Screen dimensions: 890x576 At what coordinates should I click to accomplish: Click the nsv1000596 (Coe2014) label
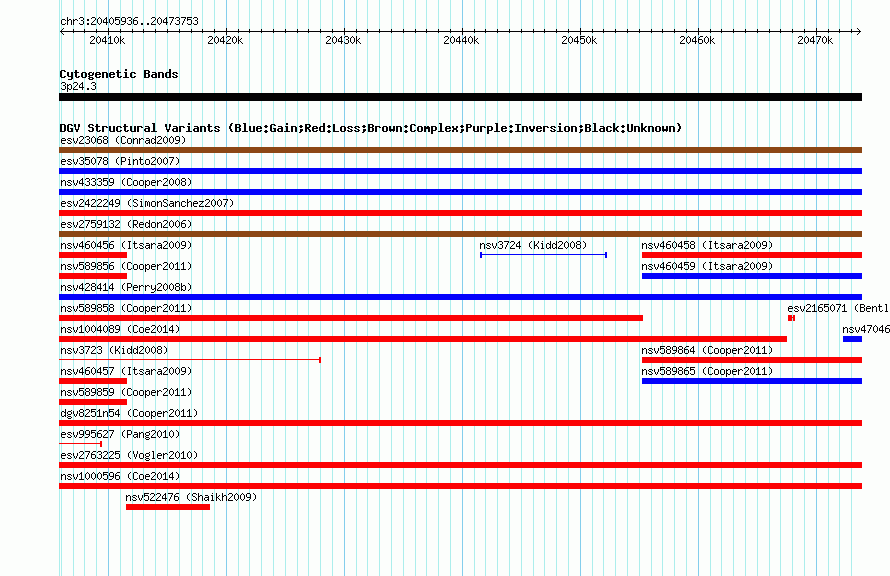coord(120,476)
